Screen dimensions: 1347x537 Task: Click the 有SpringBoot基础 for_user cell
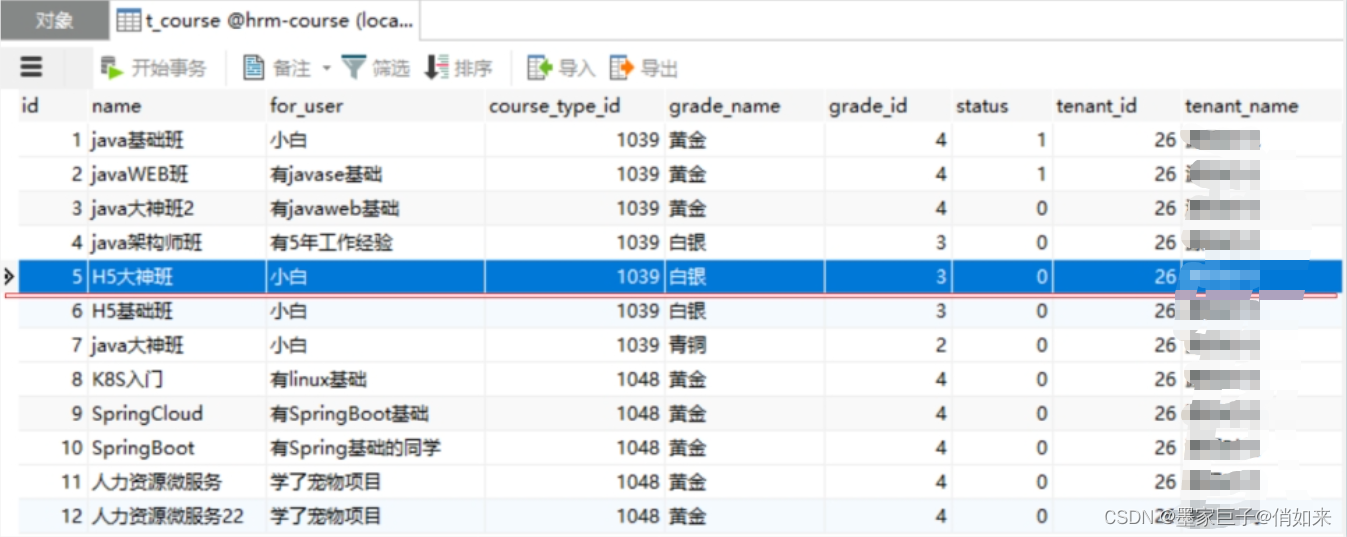[x=375, y=413]
